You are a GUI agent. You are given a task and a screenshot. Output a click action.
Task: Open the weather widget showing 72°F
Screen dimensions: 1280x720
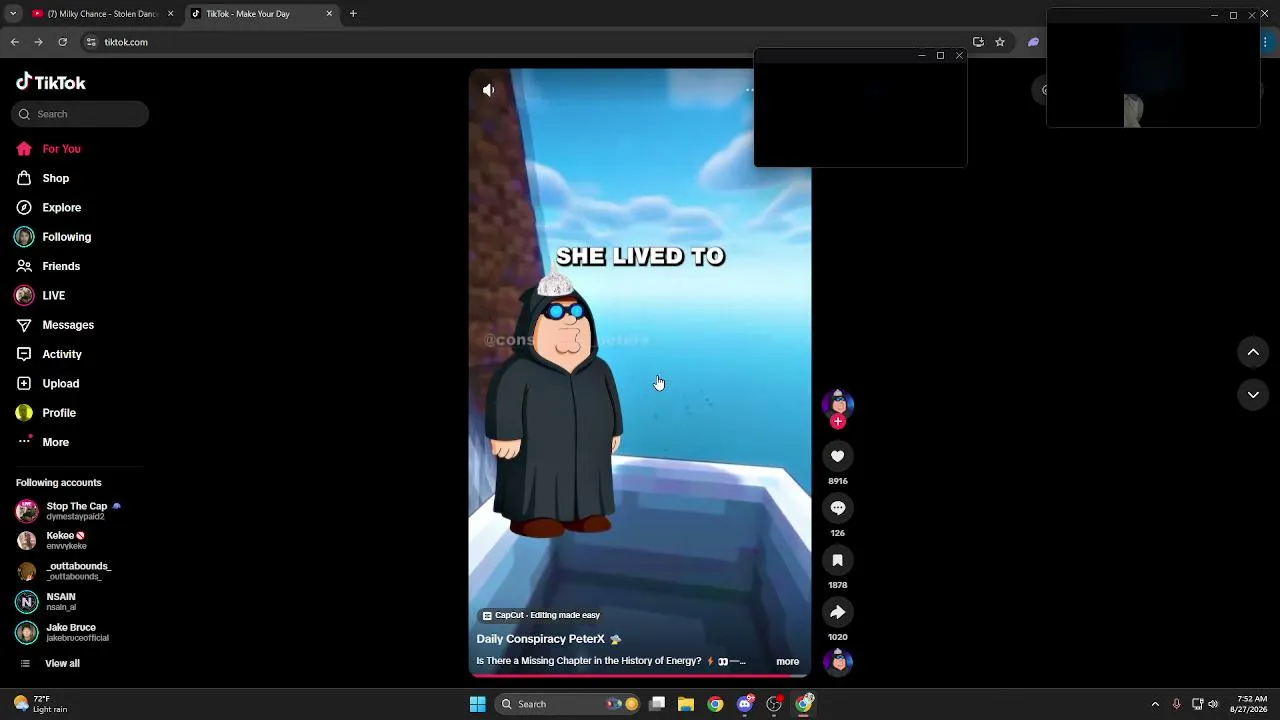click(x=41, y=704)
